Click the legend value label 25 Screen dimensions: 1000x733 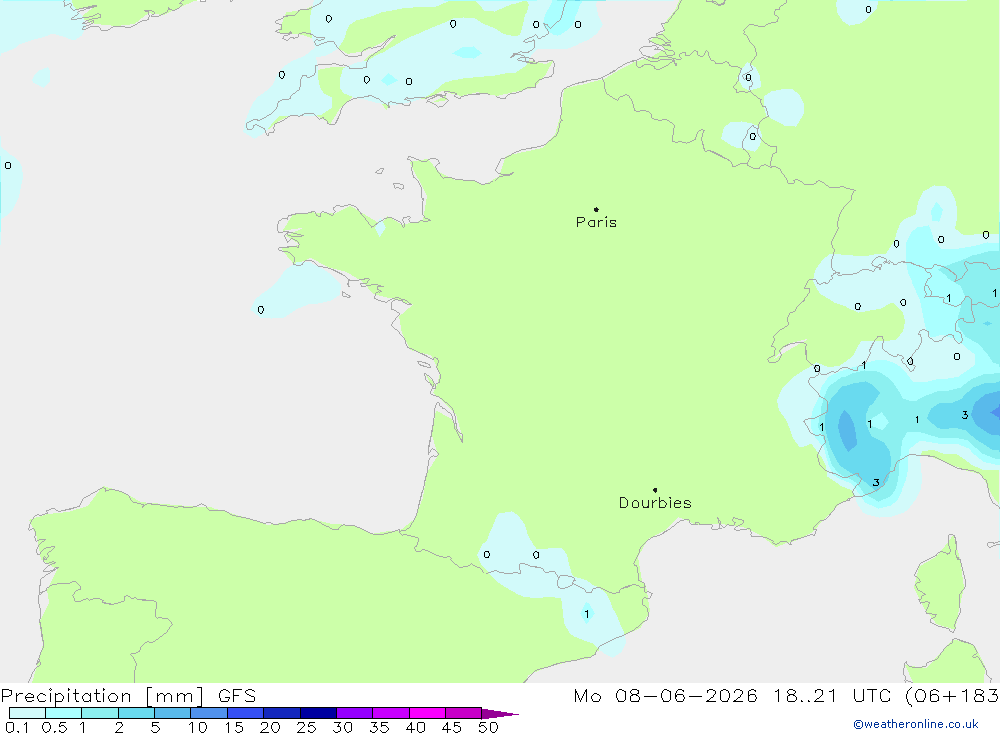[x=306, y=727]
